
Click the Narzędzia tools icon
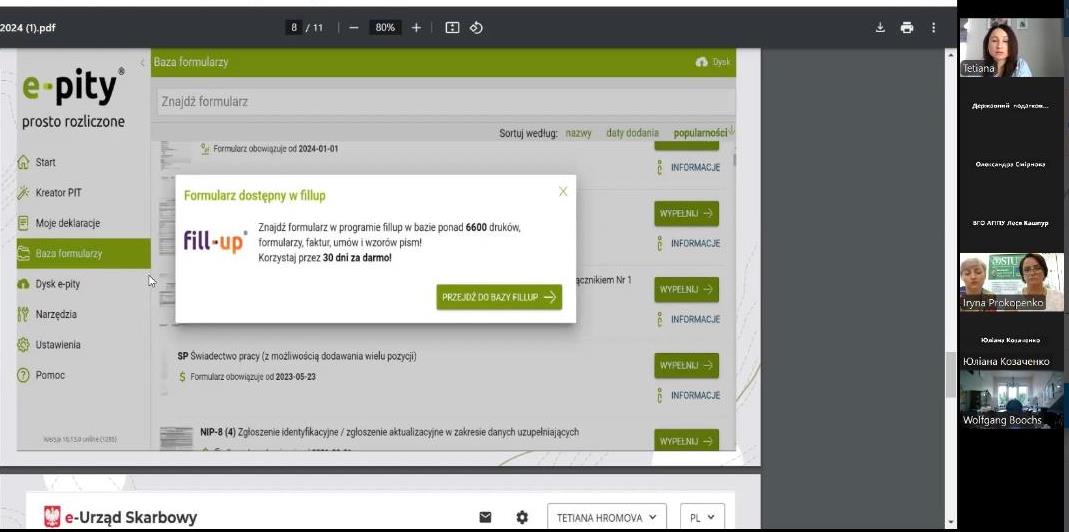(x=23, y=314)
